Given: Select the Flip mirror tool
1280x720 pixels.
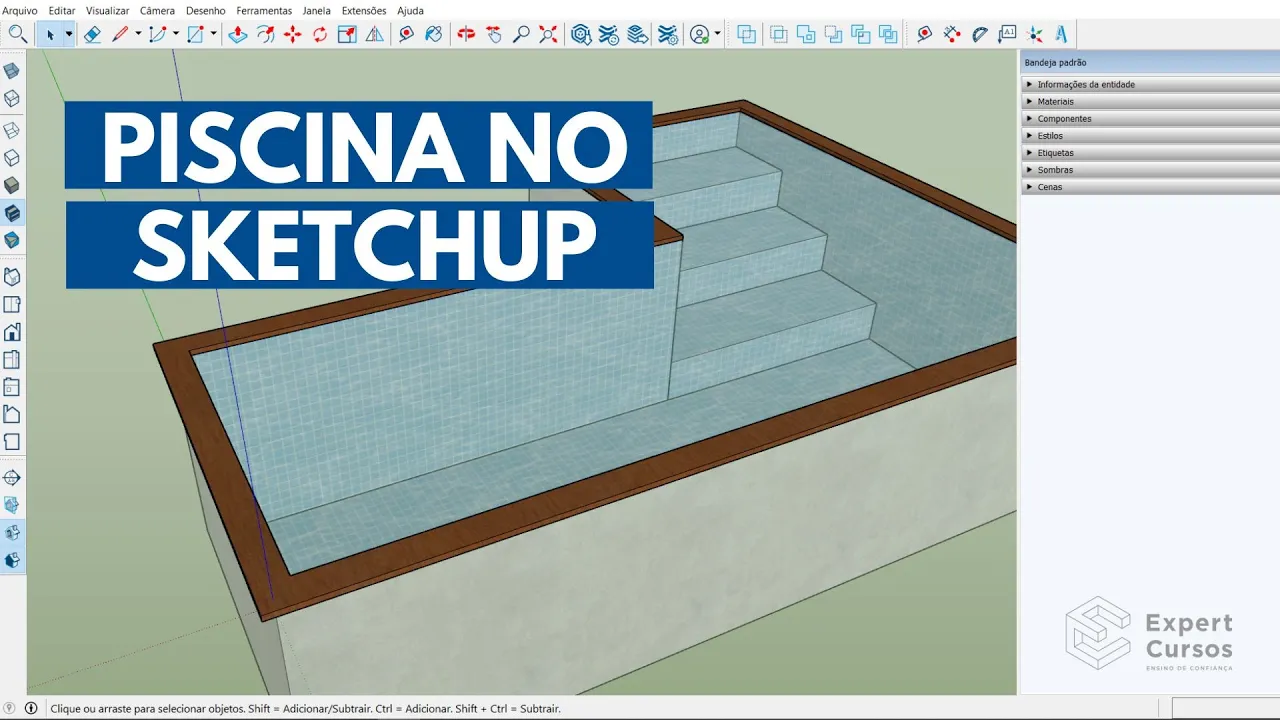Looking at the screenshot, I should tap(374, 34).
